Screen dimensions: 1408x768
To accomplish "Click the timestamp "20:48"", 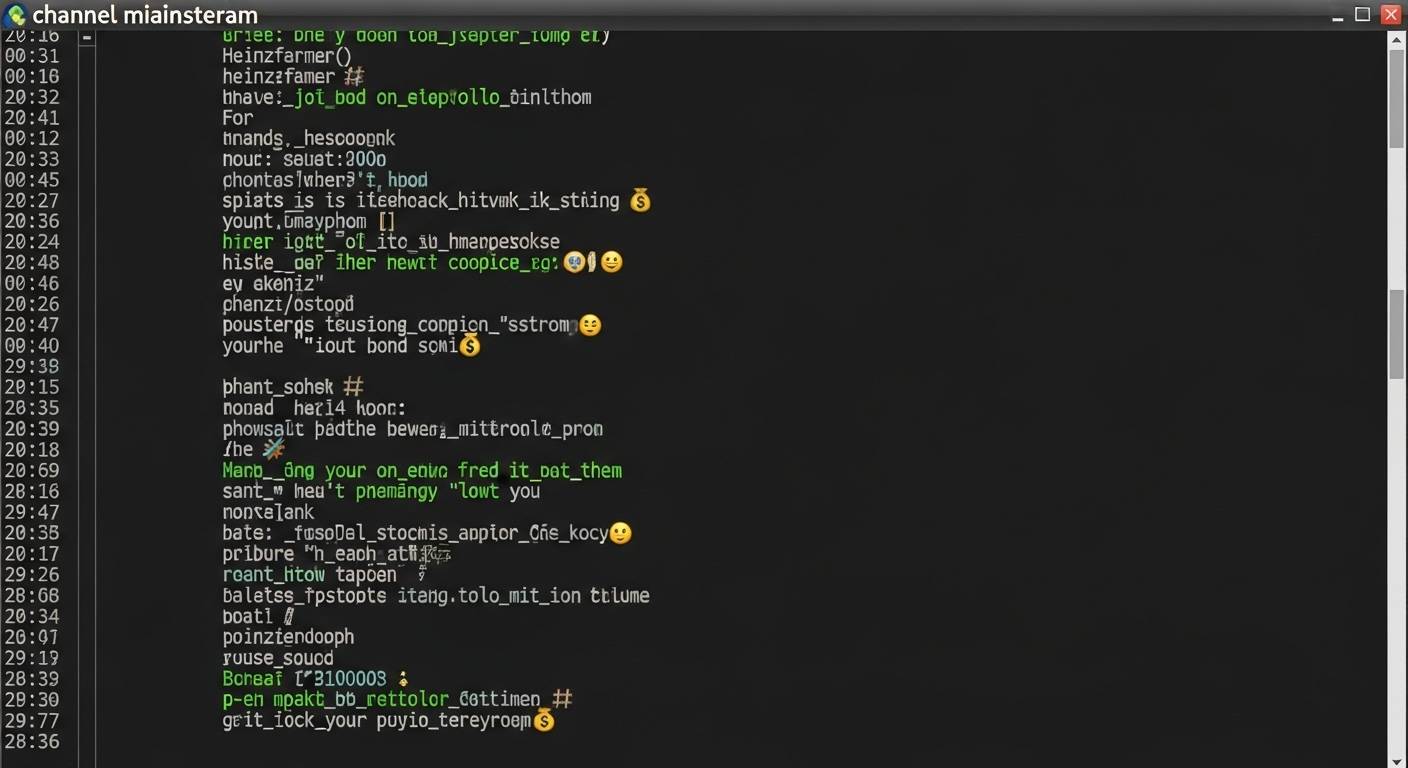I will pyautogui.click(x=31, y=263).
